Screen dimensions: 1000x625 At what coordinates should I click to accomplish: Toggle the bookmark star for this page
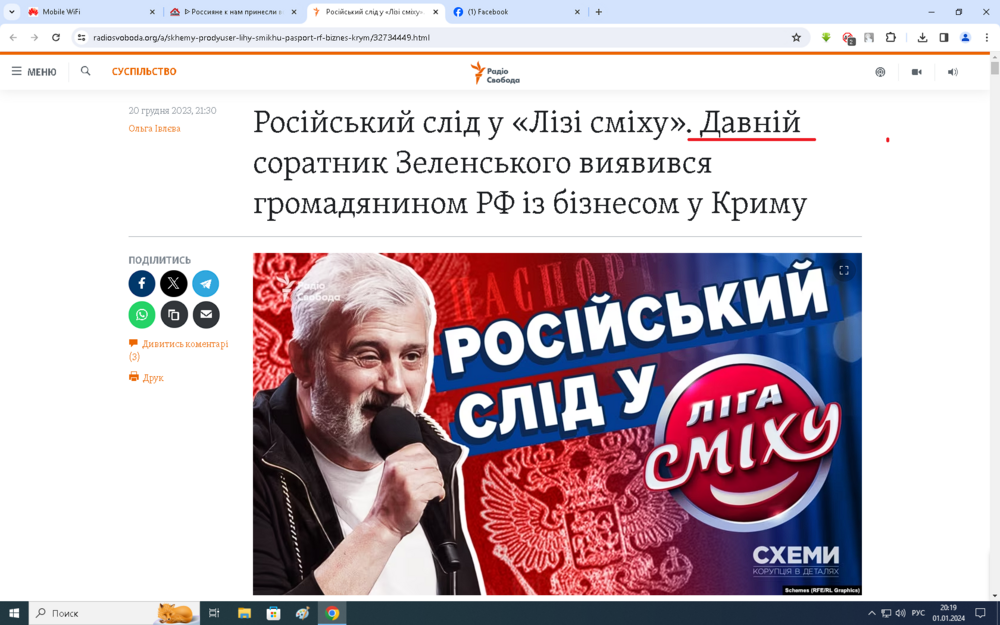click(796, 37)
